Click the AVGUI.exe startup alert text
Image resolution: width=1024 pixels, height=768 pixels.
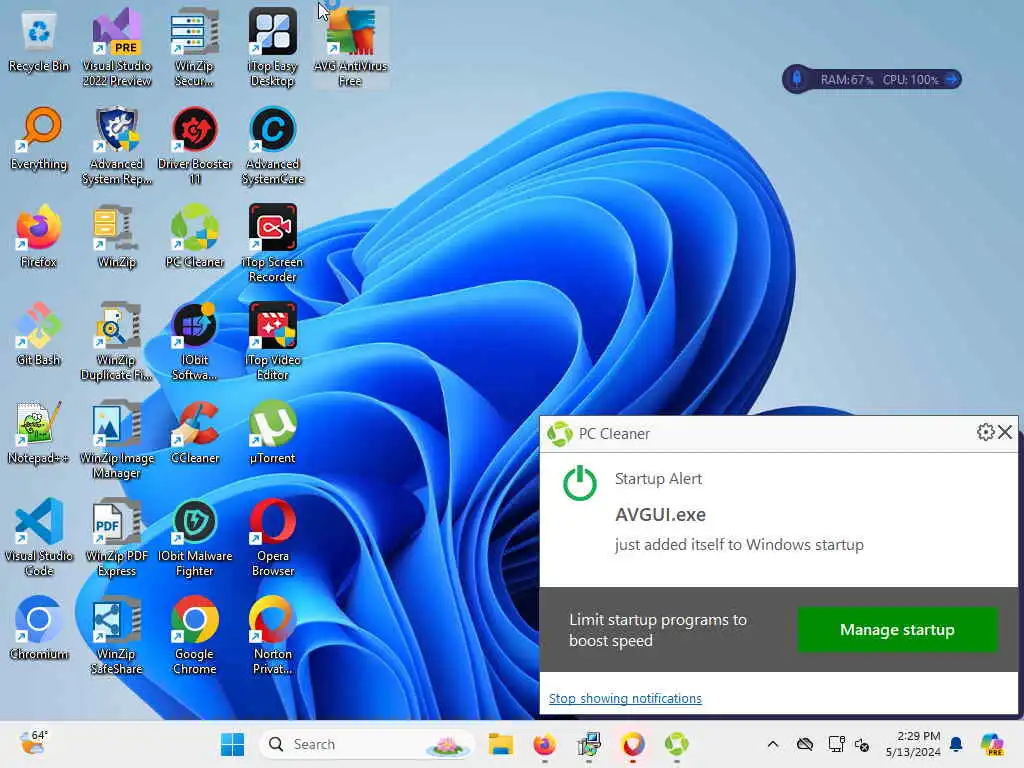pos(660,515)
